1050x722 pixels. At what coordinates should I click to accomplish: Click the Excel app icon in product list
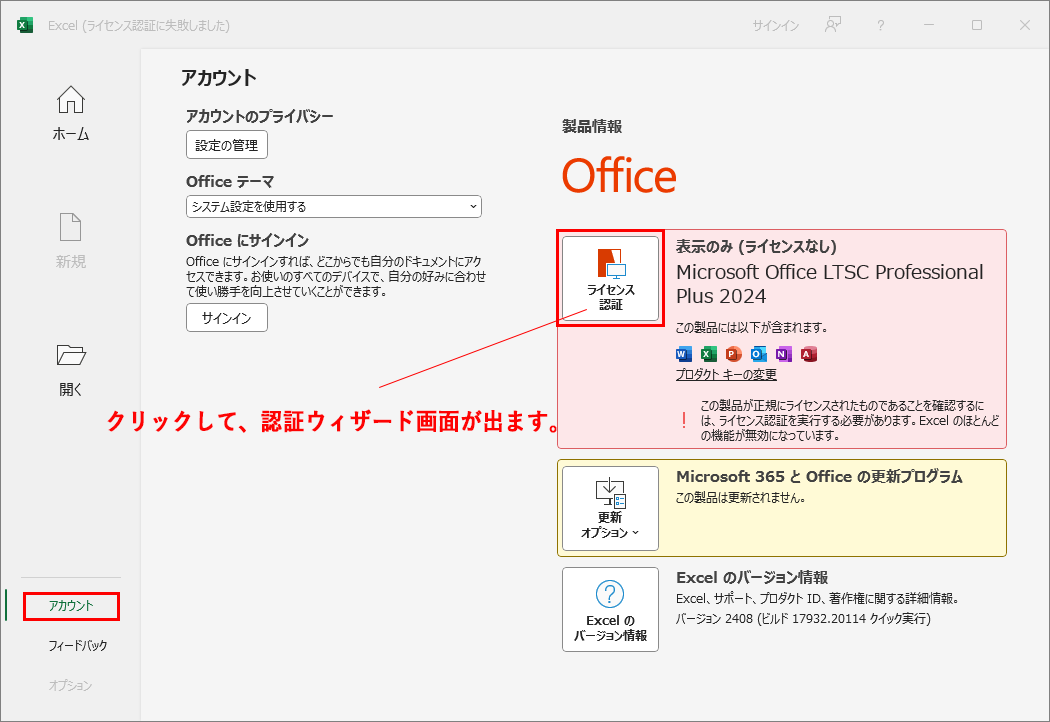[708, 354]
